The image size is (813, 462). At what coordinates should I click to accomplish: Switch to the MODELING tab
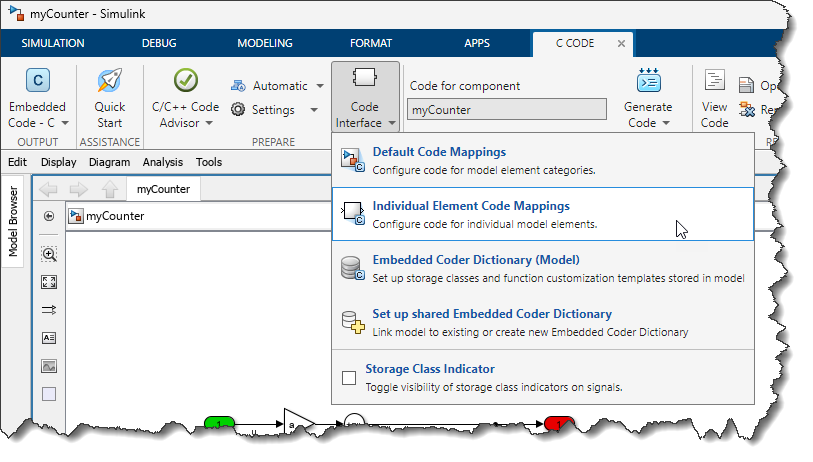[264, 43]
